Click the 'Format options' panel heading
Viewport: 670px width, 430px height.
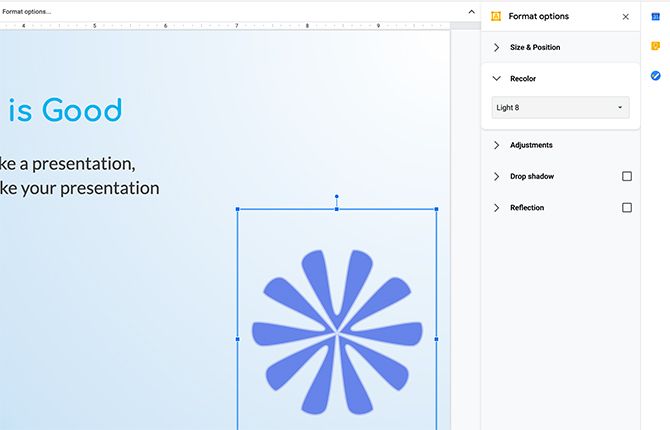coord(538,16)
